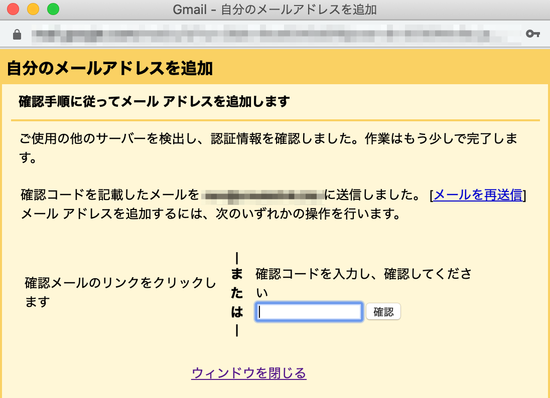This screenshot has height=398, width=550.
Task: Click the password key icon
Action: 532,34
